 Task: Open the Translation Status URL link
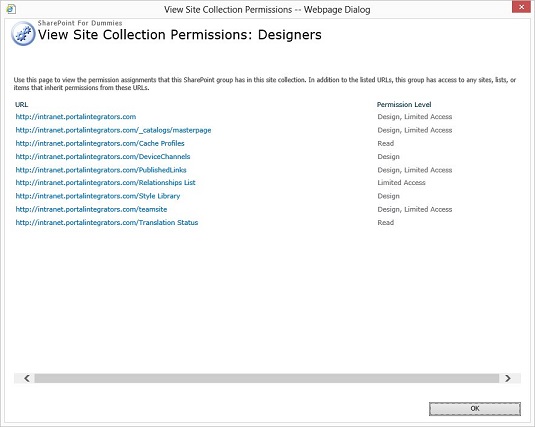(107, 223)
